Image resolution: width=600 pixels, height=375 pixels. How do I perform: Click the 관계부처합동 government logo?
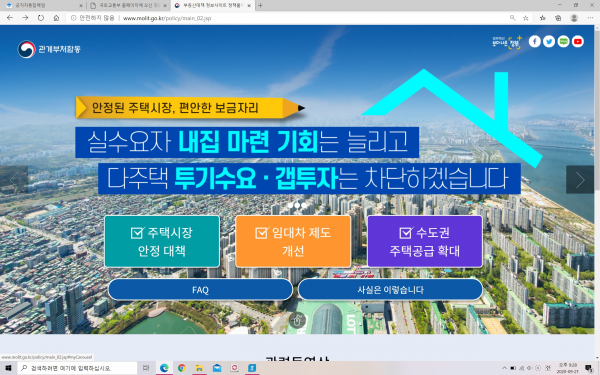(x=49, y=49)
